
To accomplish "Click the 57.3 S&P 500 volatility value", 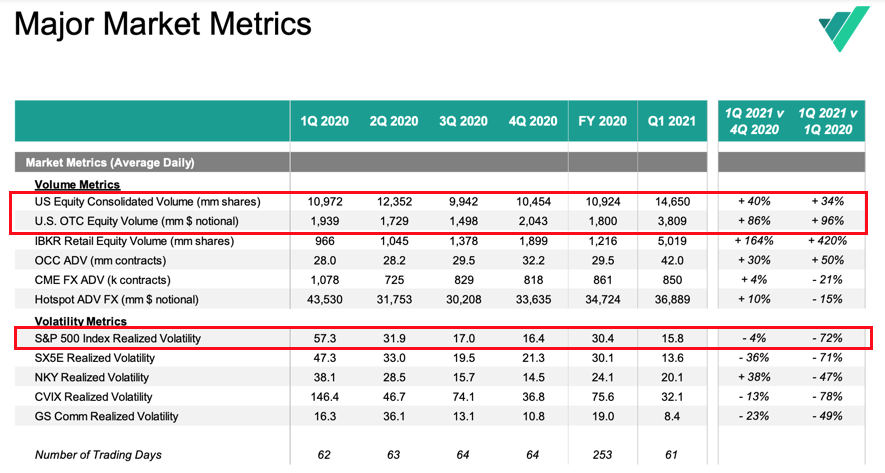I will 325,339.
